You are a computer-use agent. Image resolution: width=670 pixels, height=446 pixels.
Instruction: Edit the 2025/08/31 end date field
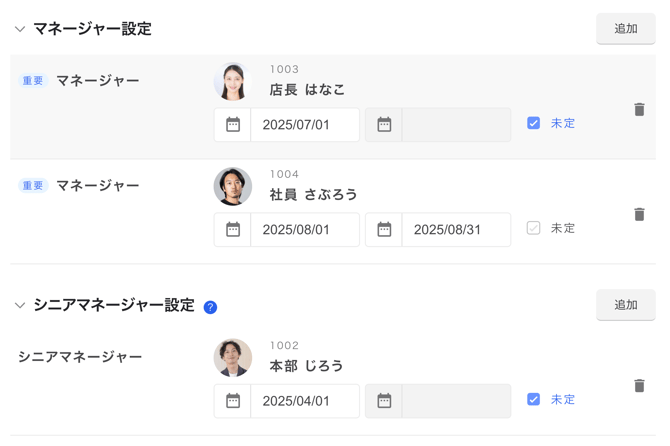pos(456,229)
